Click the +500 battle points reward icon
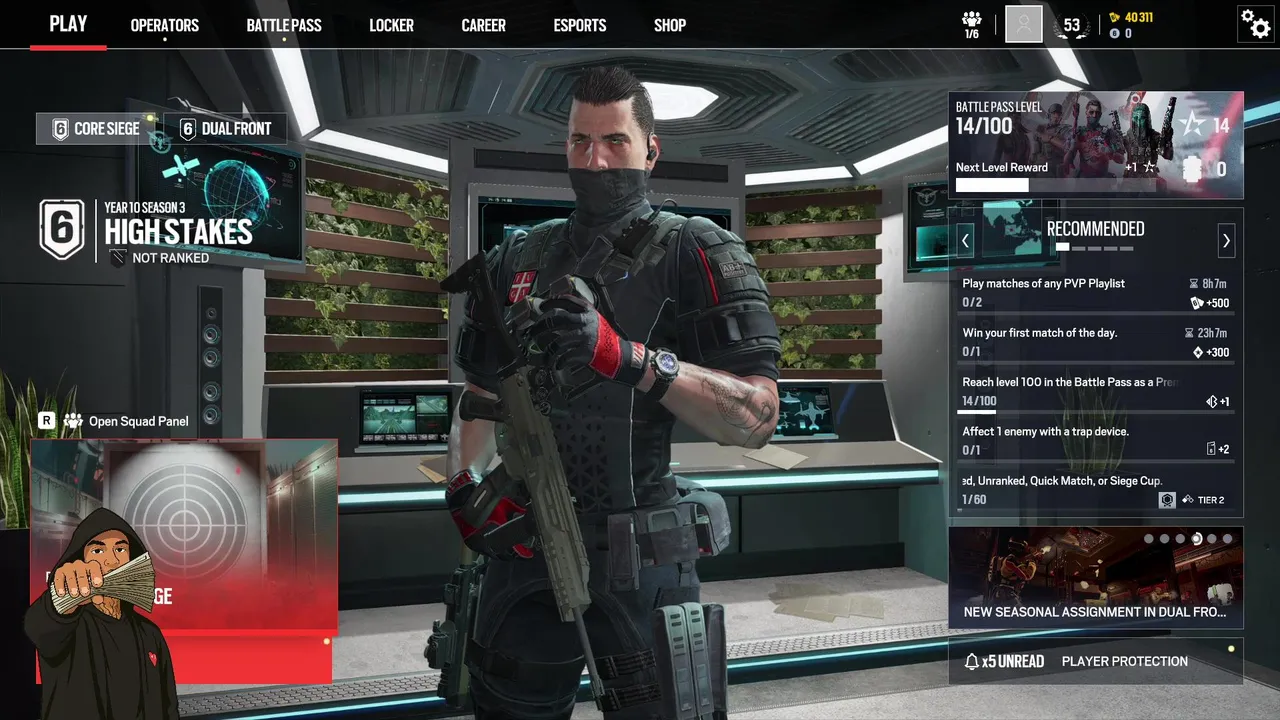 [1197, 303]
